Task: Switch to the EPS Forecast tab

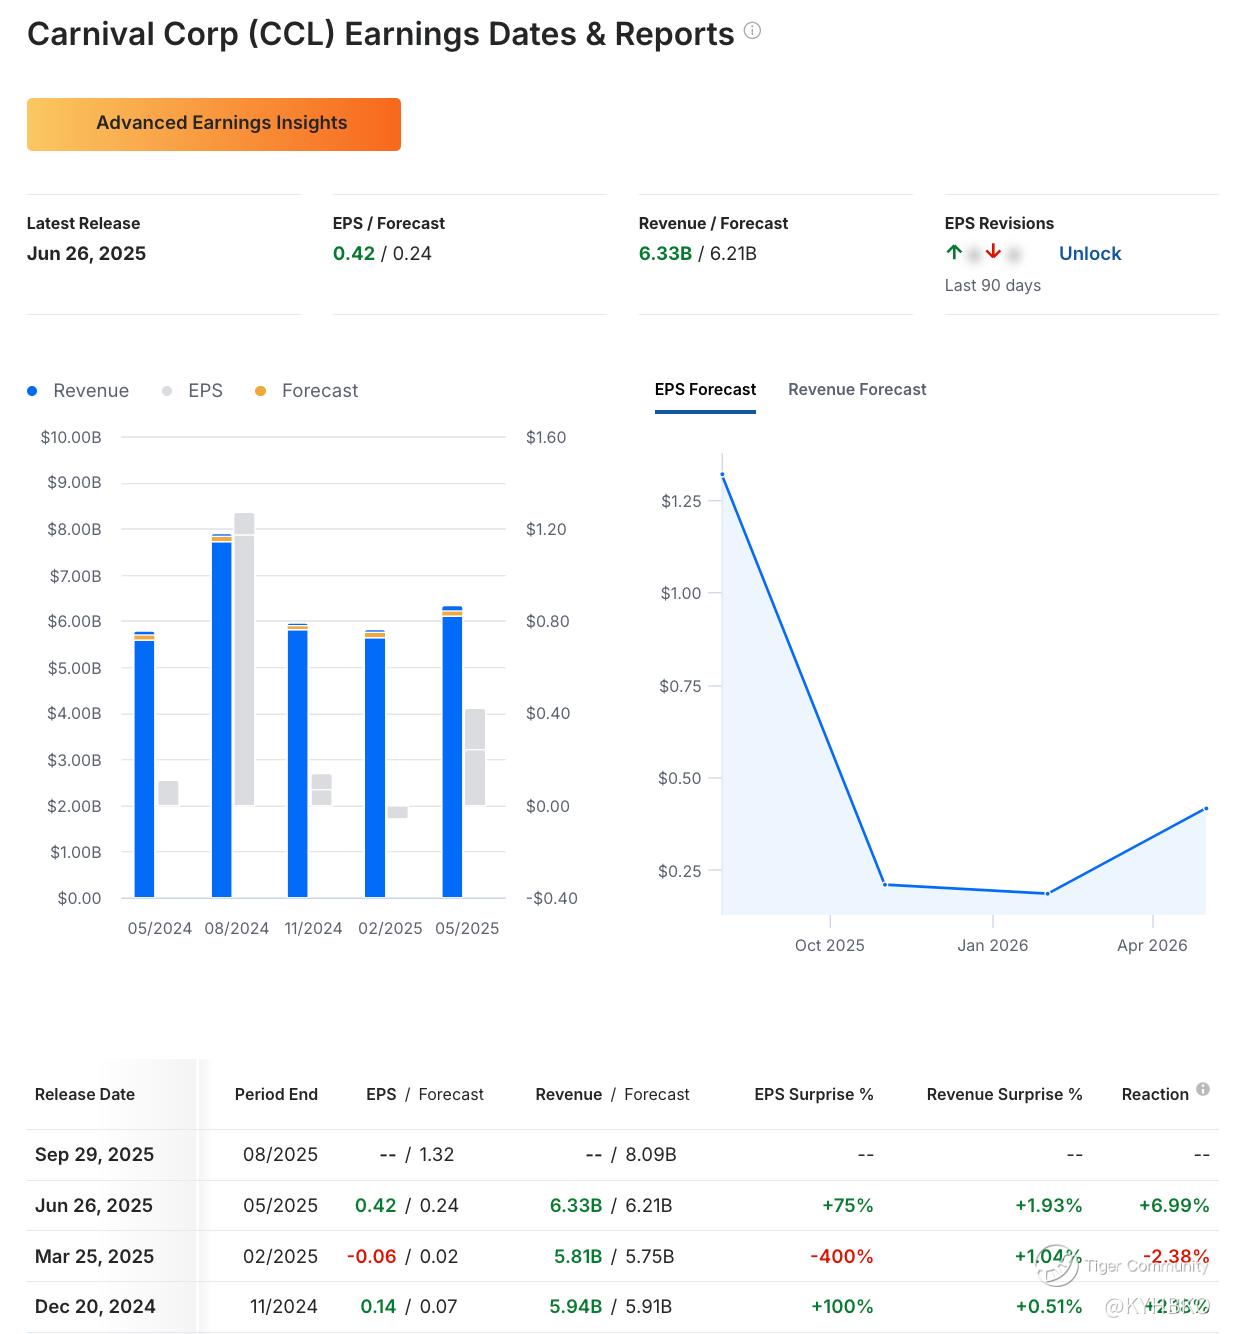Action: click(x=705, y=390)
